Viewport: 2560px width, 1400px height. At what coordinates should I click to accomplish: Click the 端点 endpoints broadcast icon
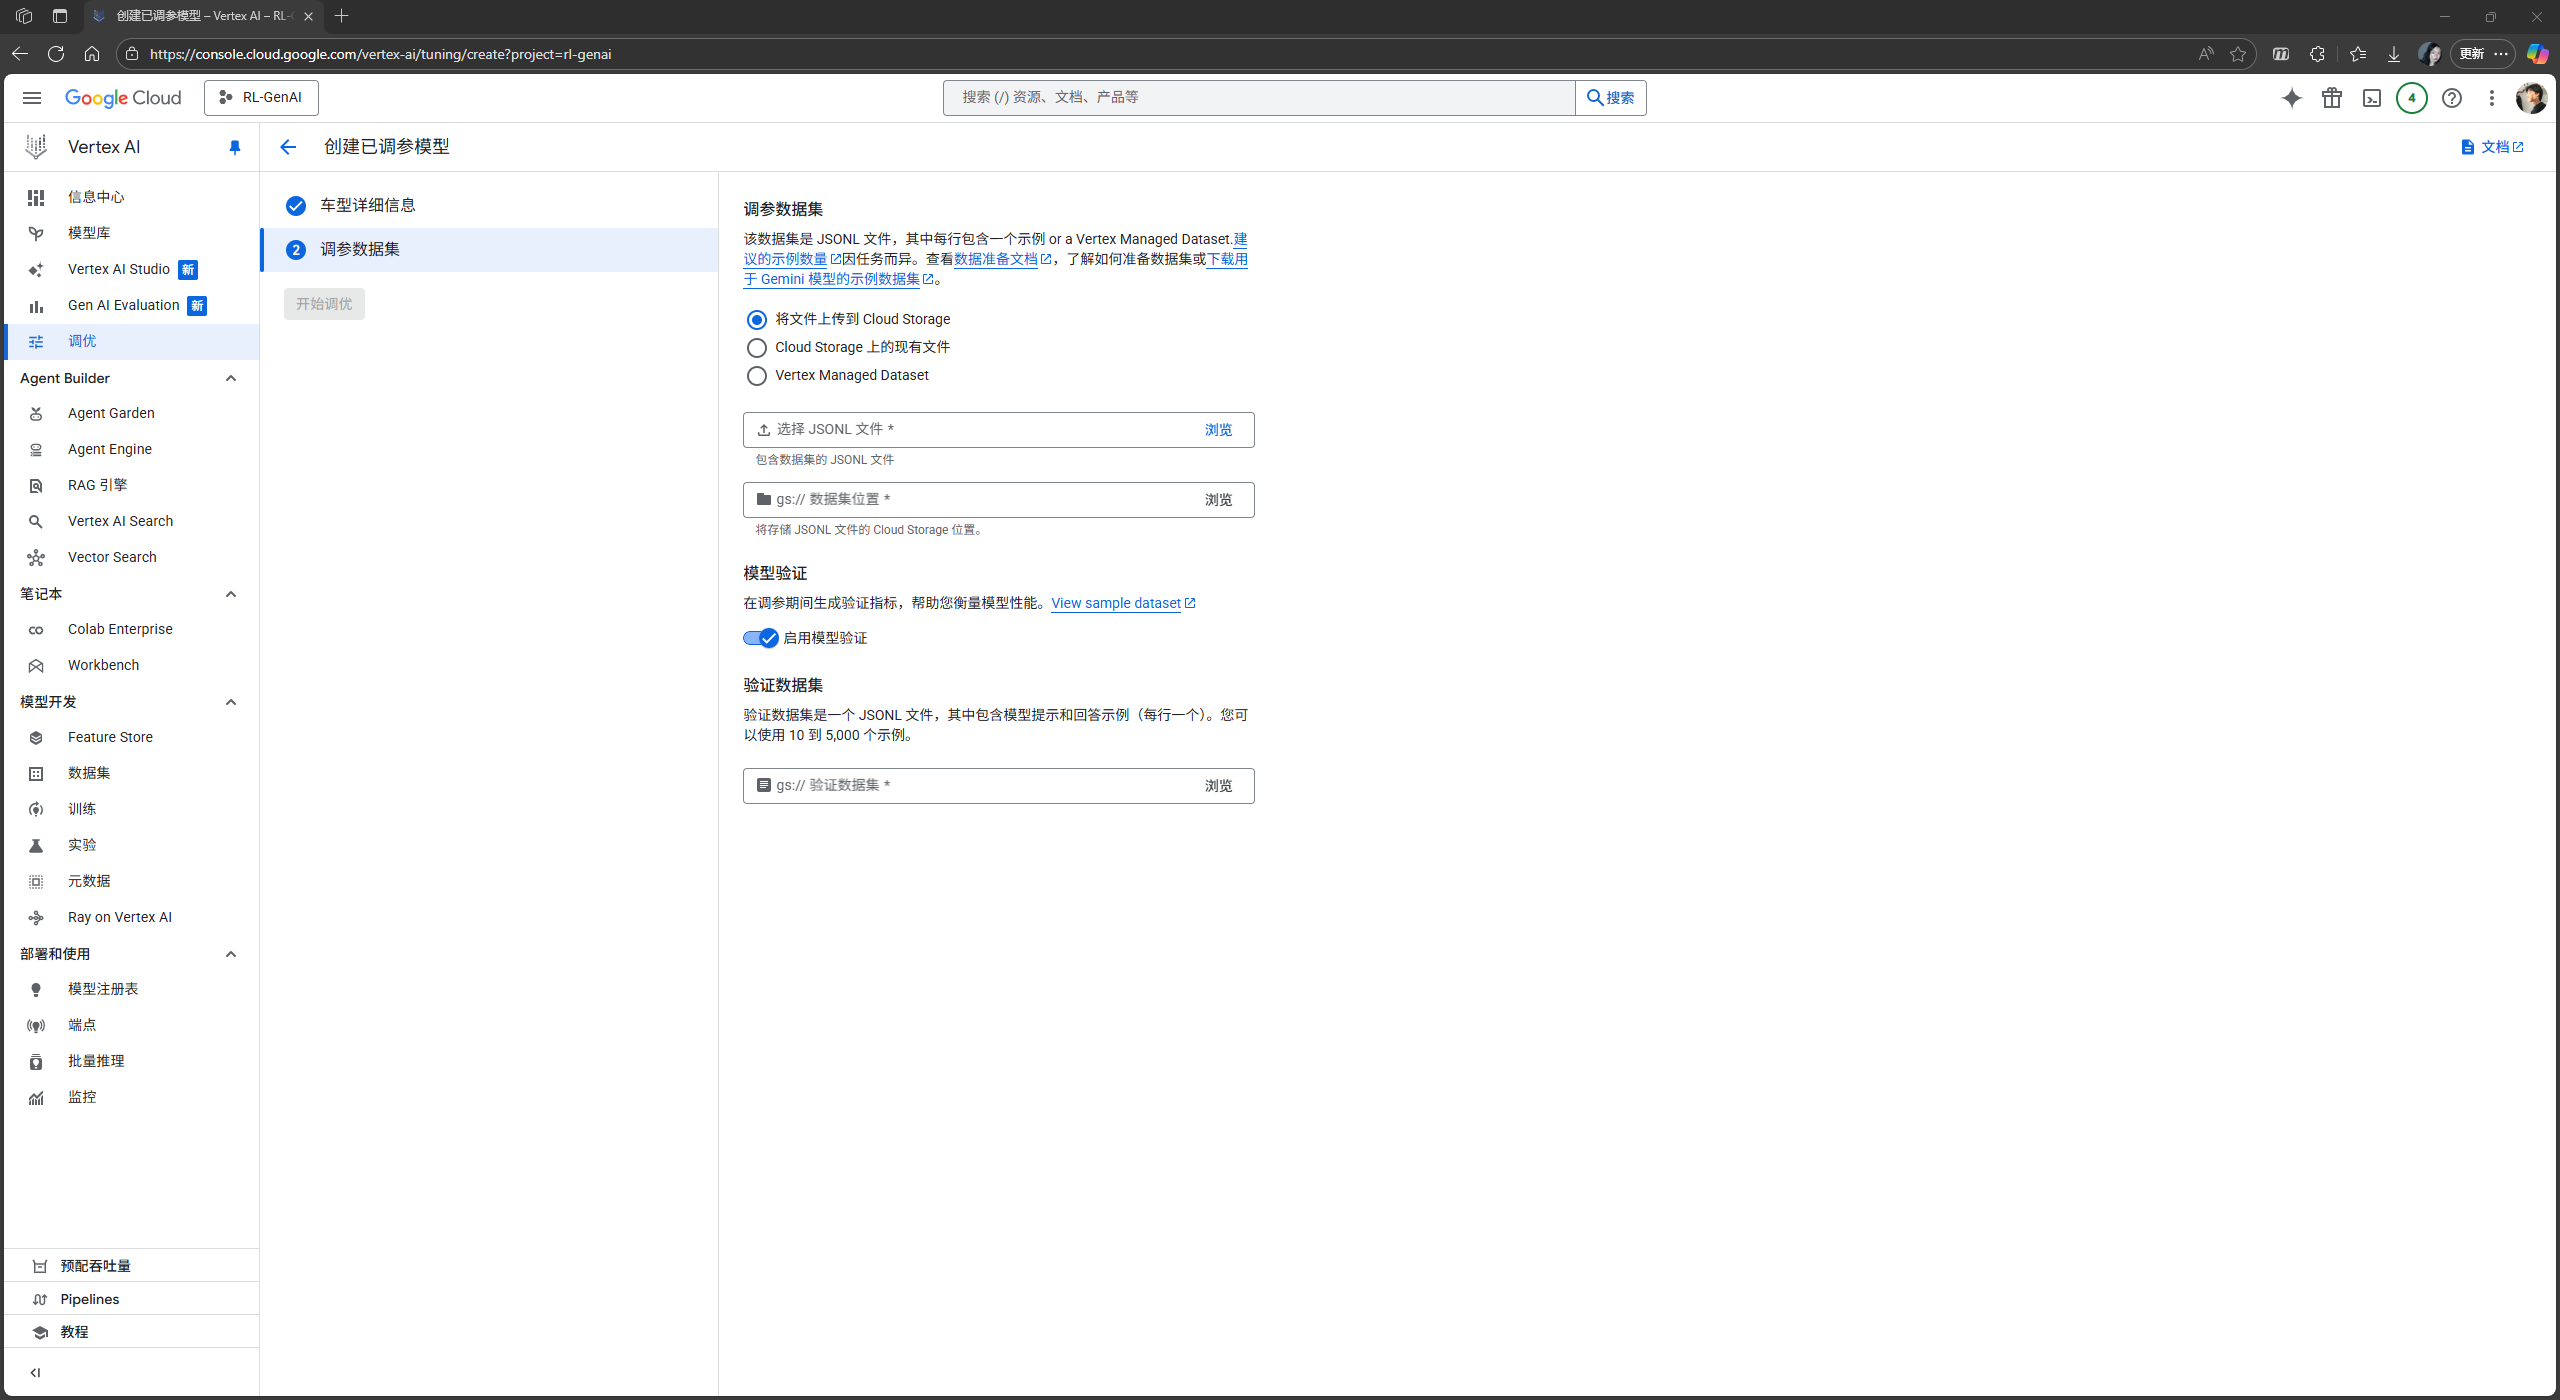point(36,1025)
